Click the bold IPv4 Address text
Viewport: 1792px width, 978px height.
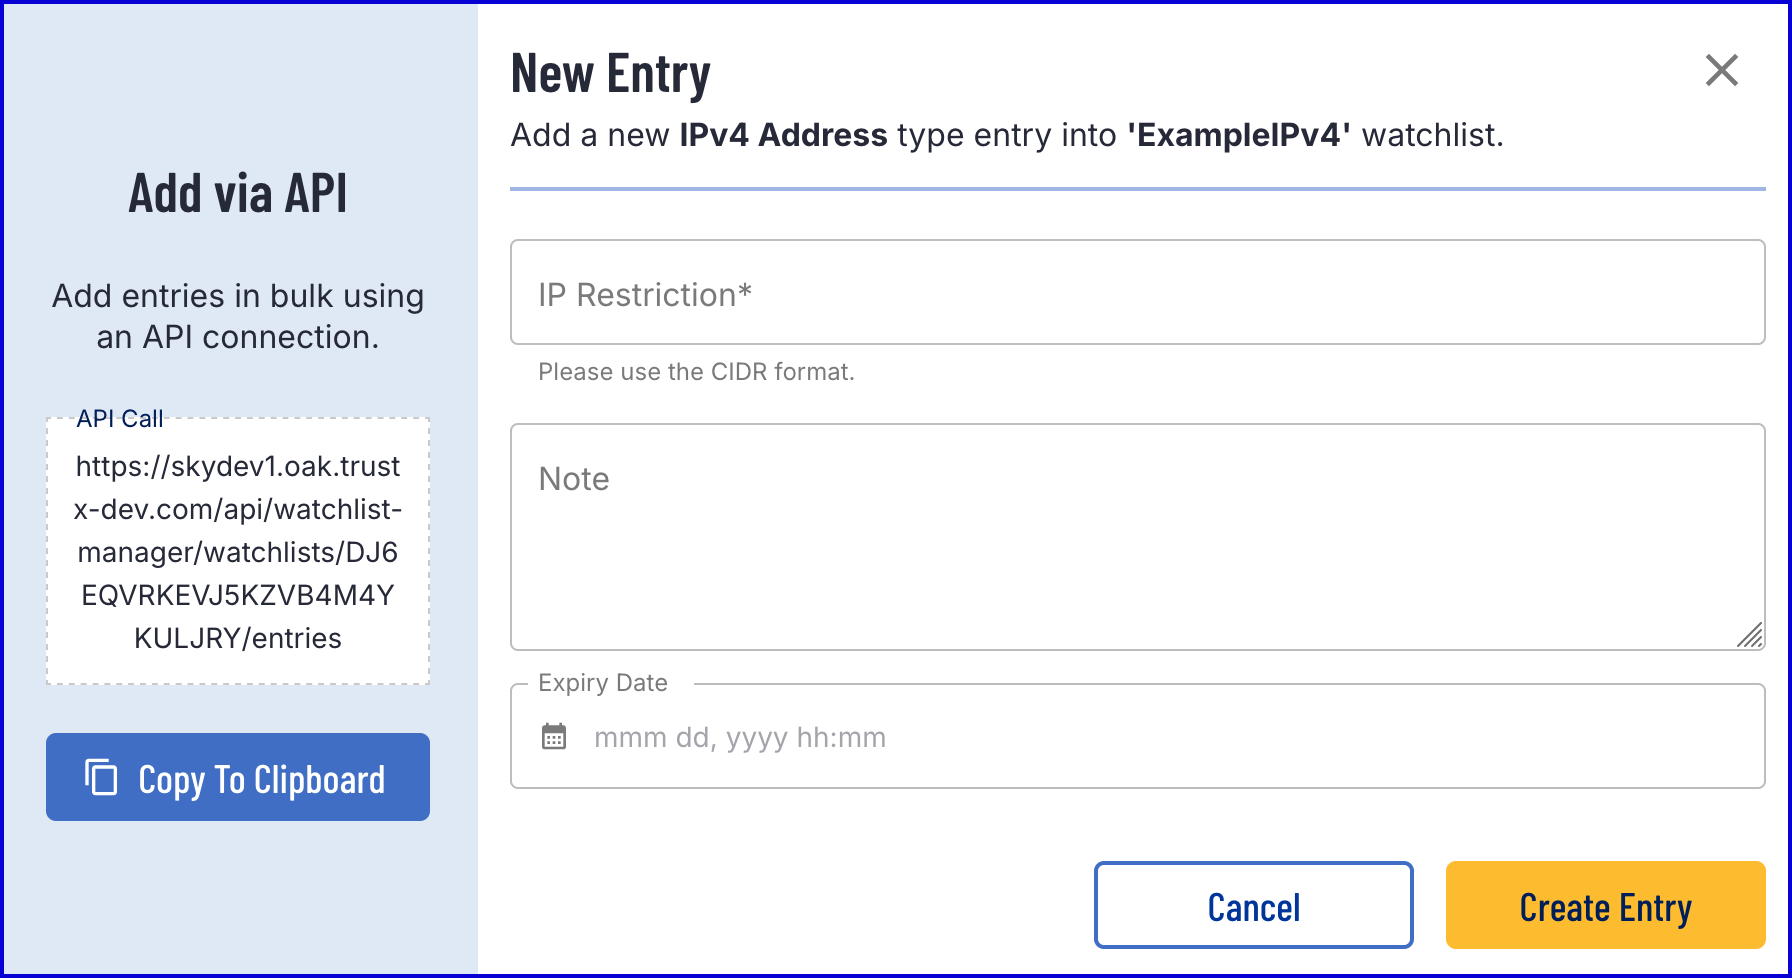pyautogui.click(x=783, y=135)
